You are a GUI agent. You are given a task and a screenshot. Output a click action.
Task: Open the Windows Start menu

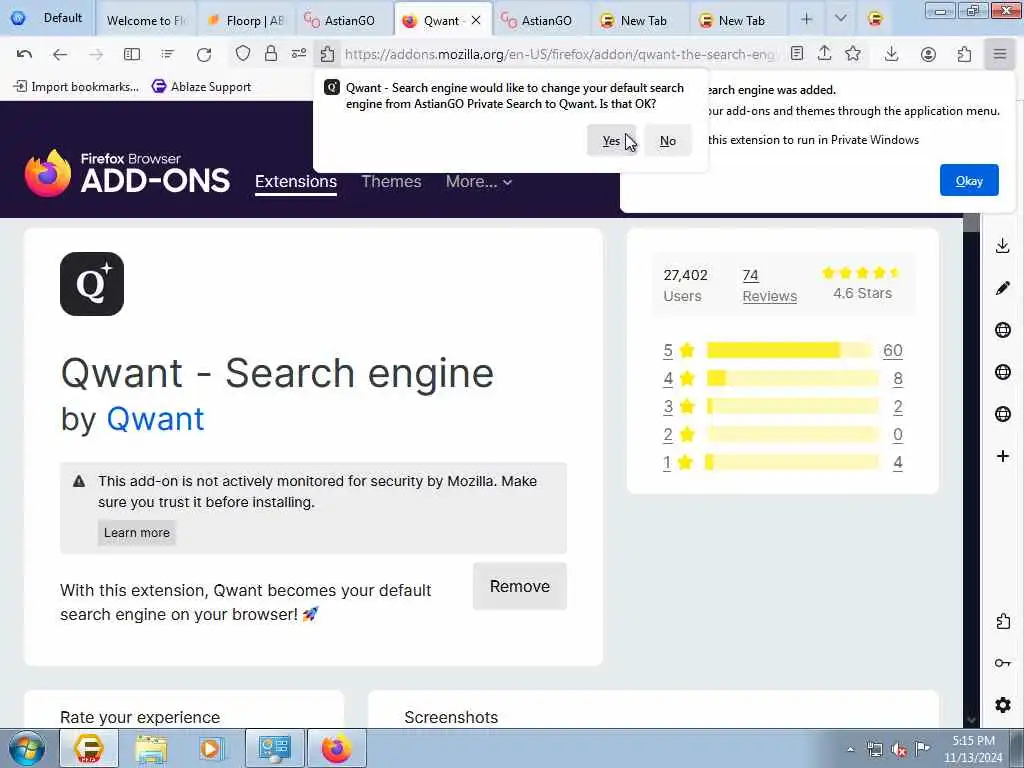pos(27,748)
